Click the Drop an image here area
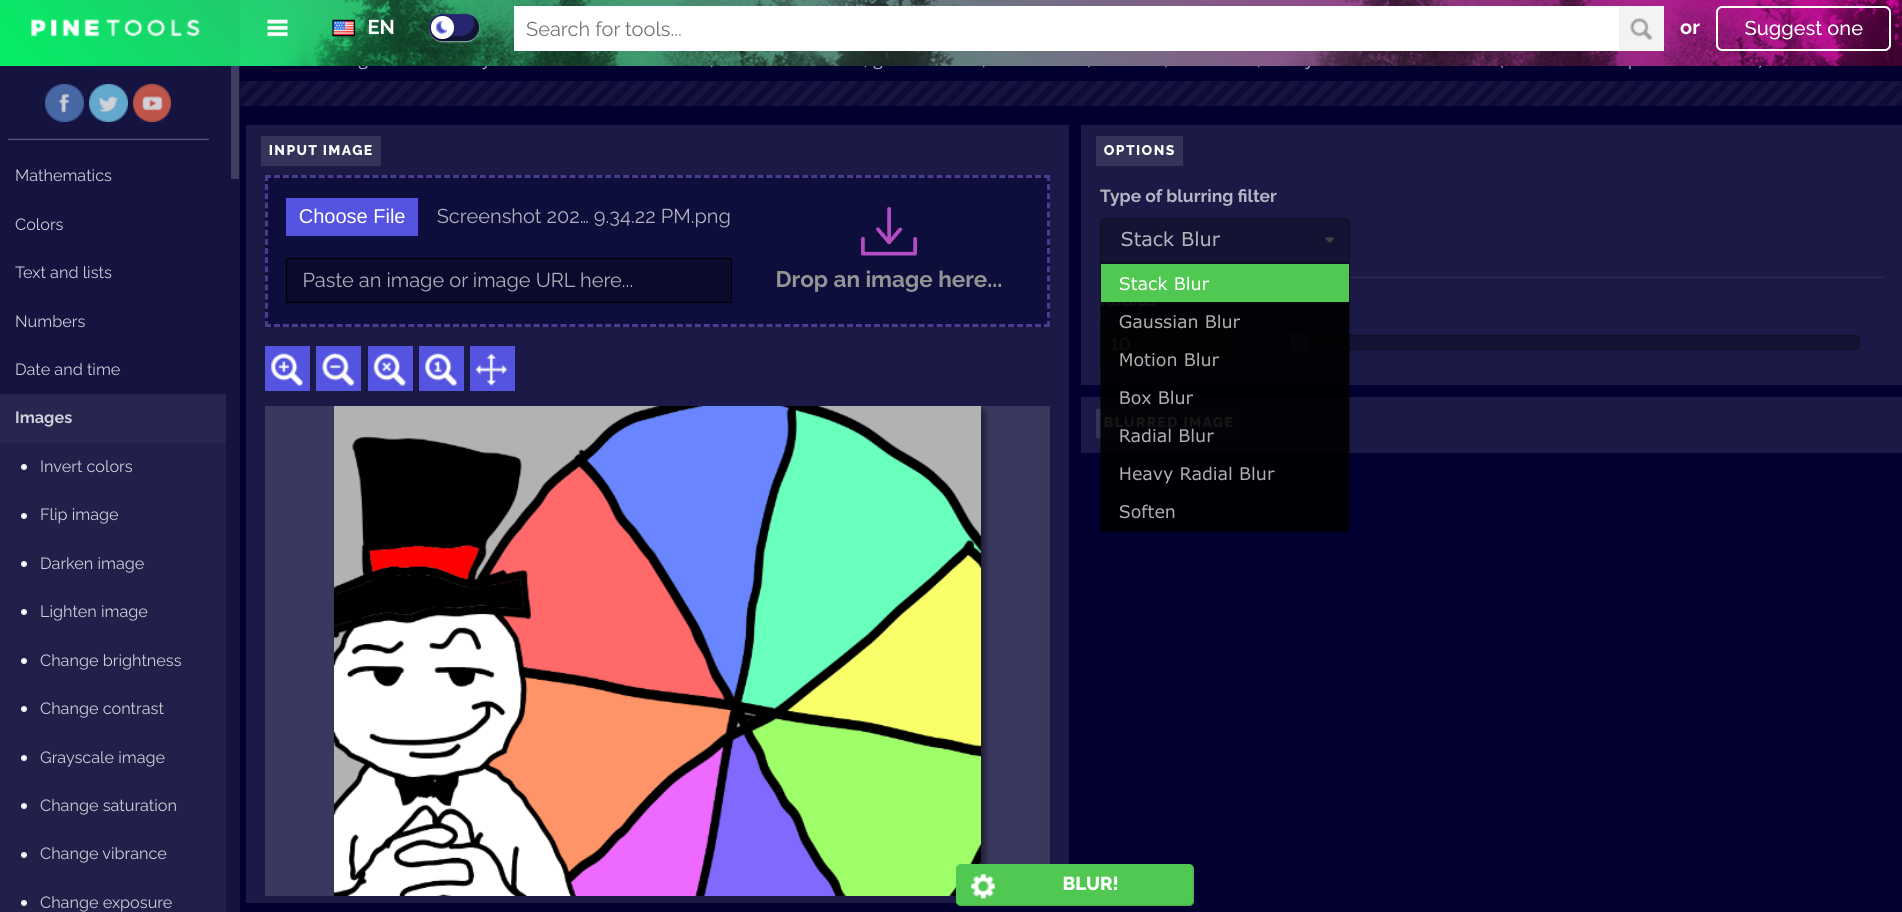Viewport: 1902px width, 912px height. (889, 280)
